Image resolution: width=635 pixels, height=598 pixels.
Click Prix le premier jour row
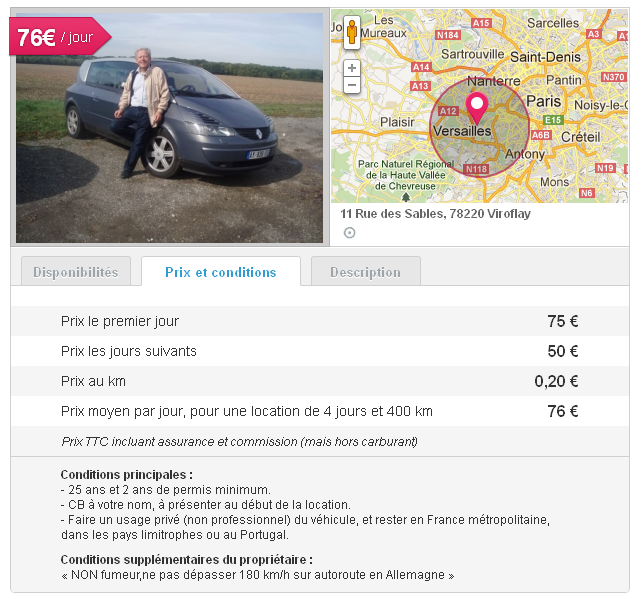coord(320,321)
